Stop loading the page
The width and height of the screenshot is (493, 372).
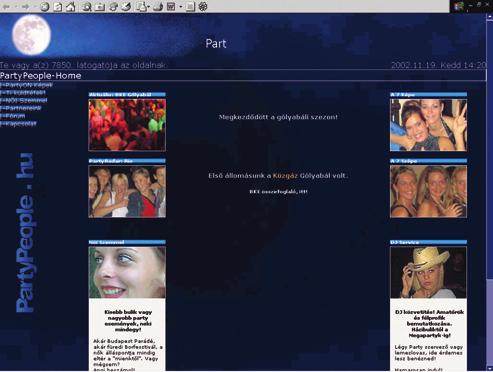coord(45,7)
